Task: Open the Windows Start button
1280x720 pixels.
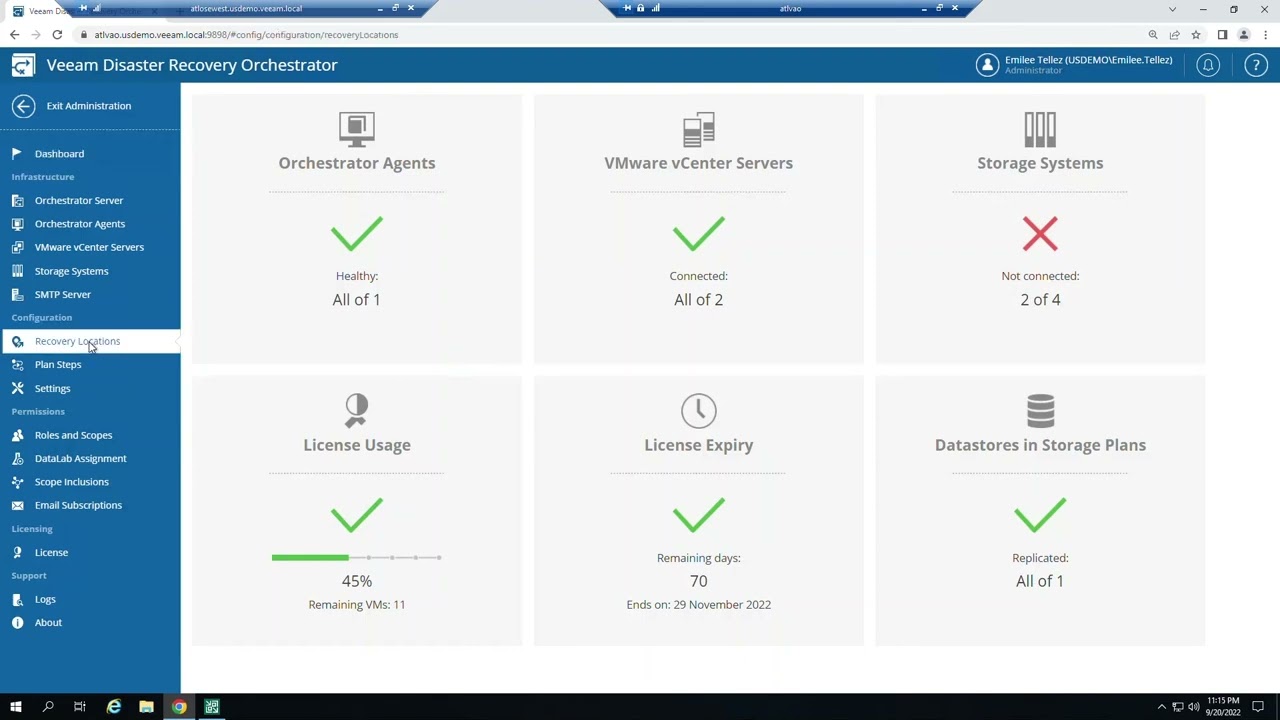Action: (x=16, y=707)
